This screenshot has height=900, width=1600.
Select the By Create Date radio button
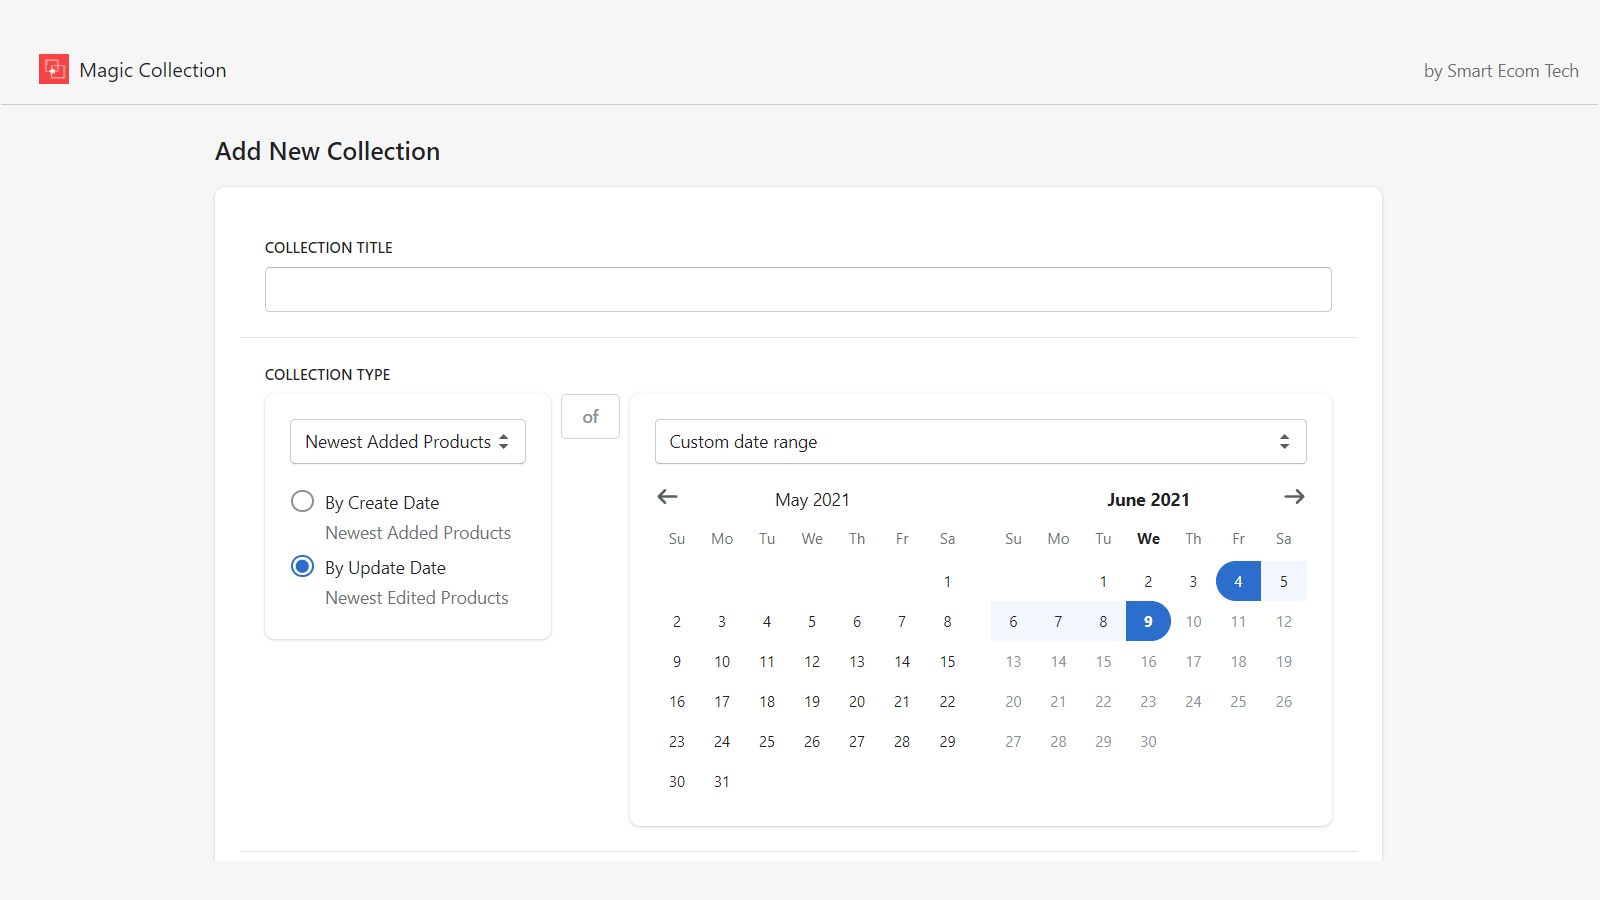pyautogui.click(x=302, y=501)
